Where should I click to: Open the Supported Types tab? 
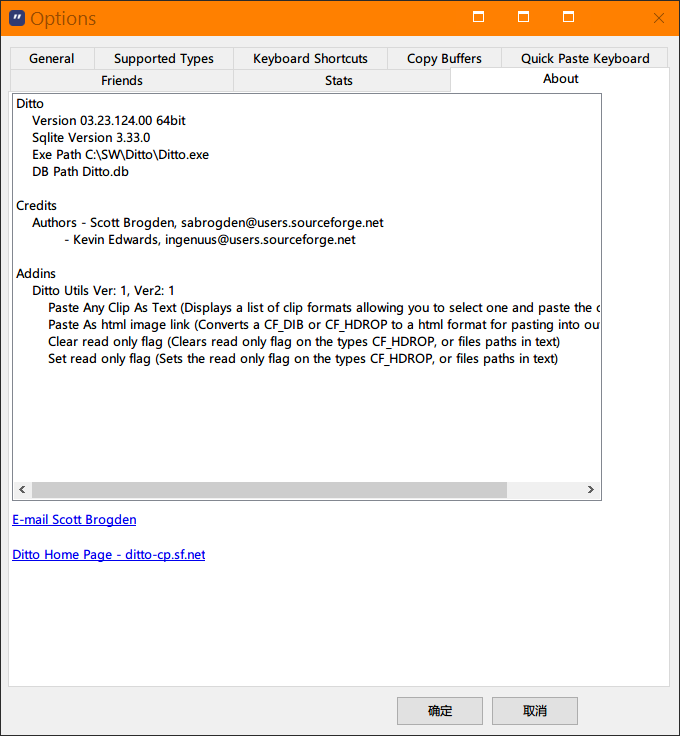(164, 58)
